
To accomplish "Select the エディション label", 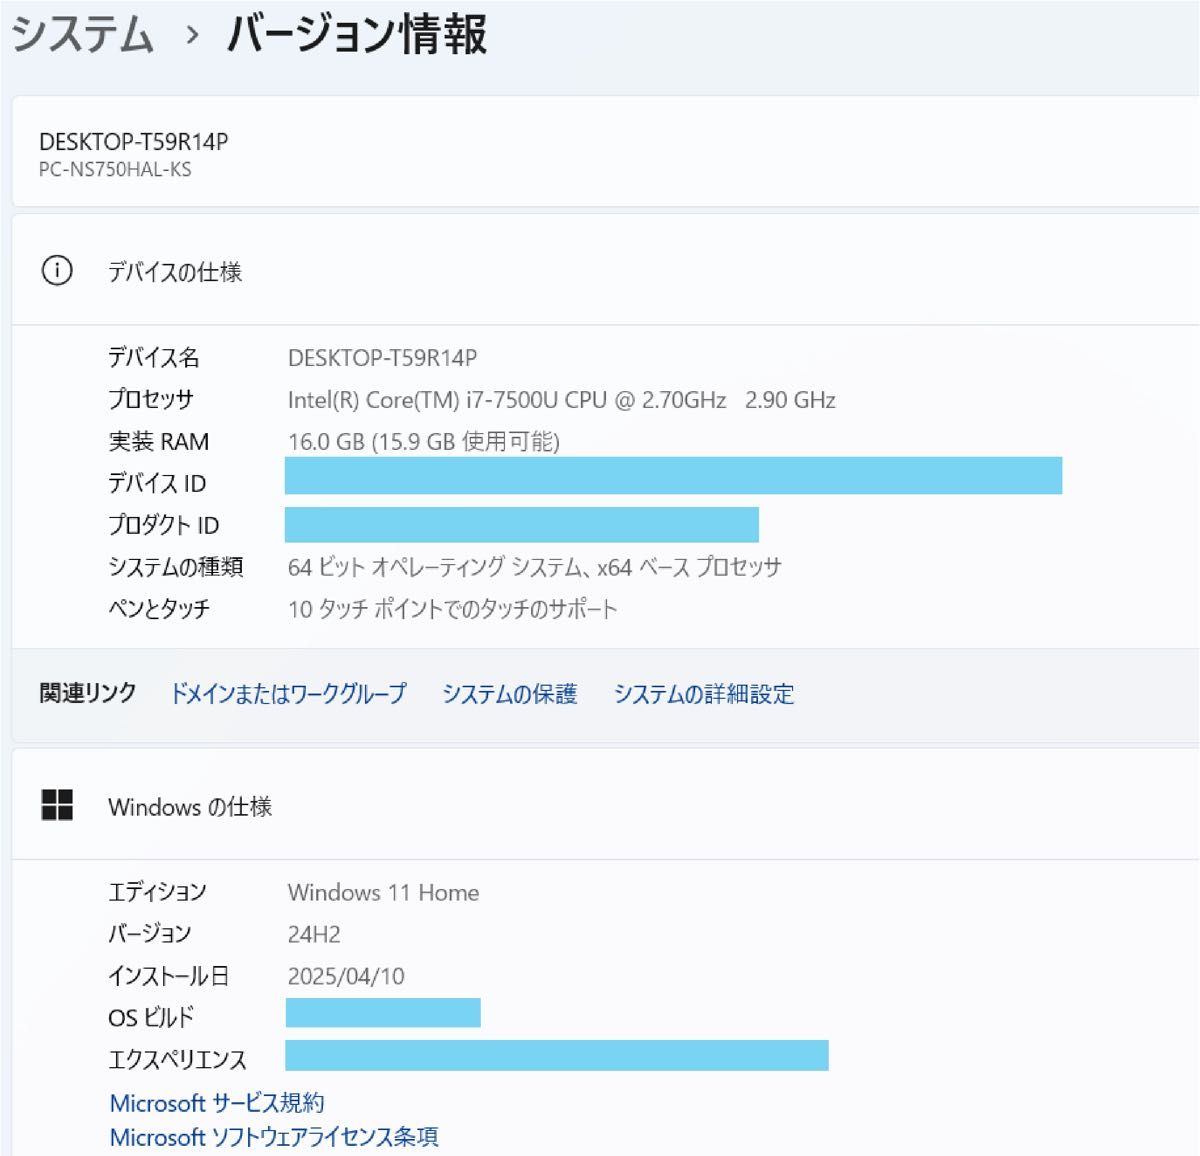I will (157, 892).
